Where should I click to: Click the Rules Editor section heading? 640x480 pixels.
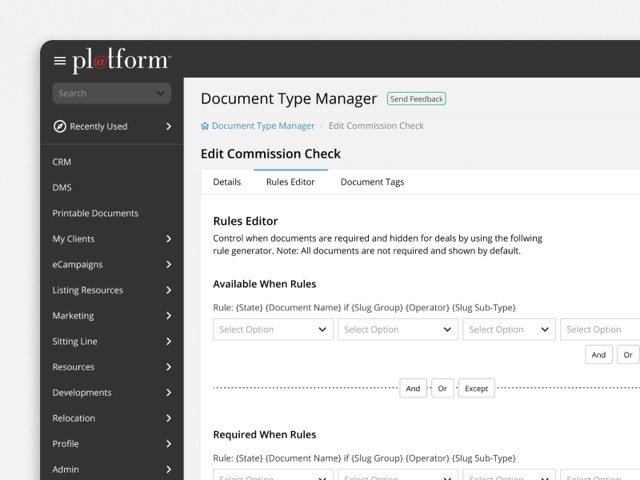(x=245, y=221)
